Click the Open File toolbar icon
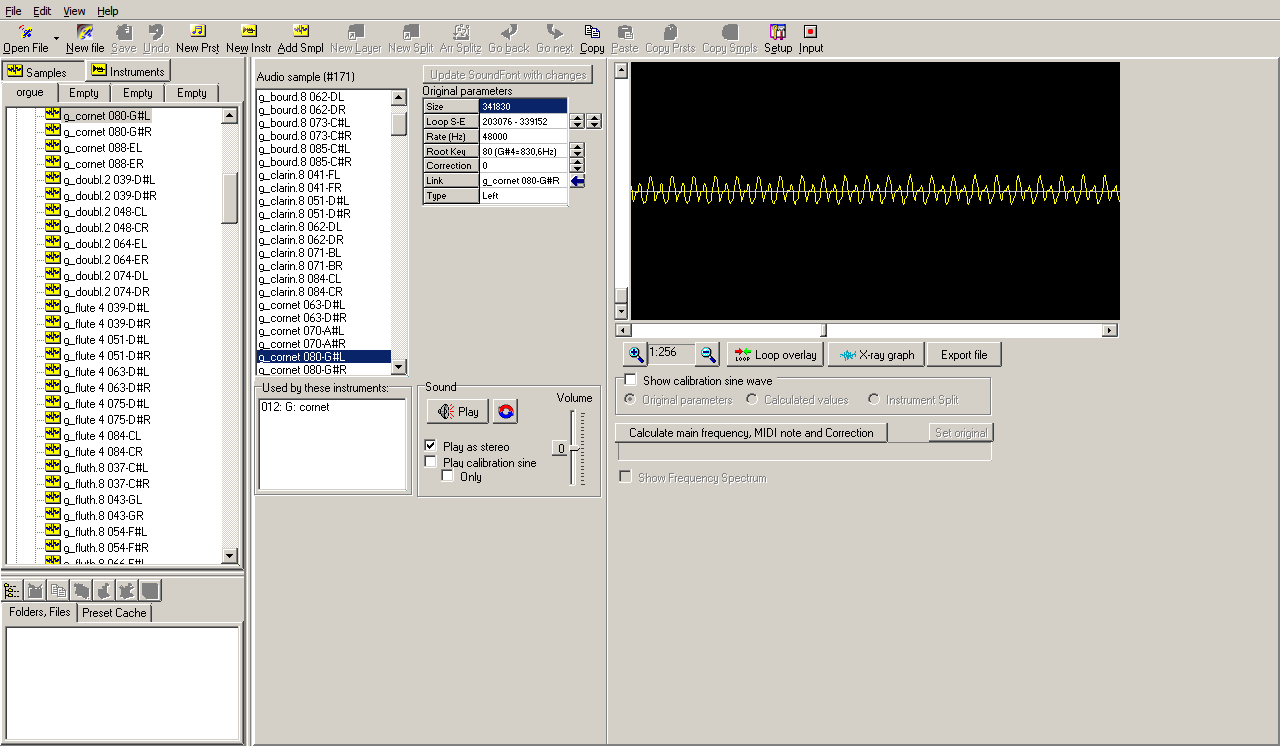 pyautogui.click(x=26, y=33)
